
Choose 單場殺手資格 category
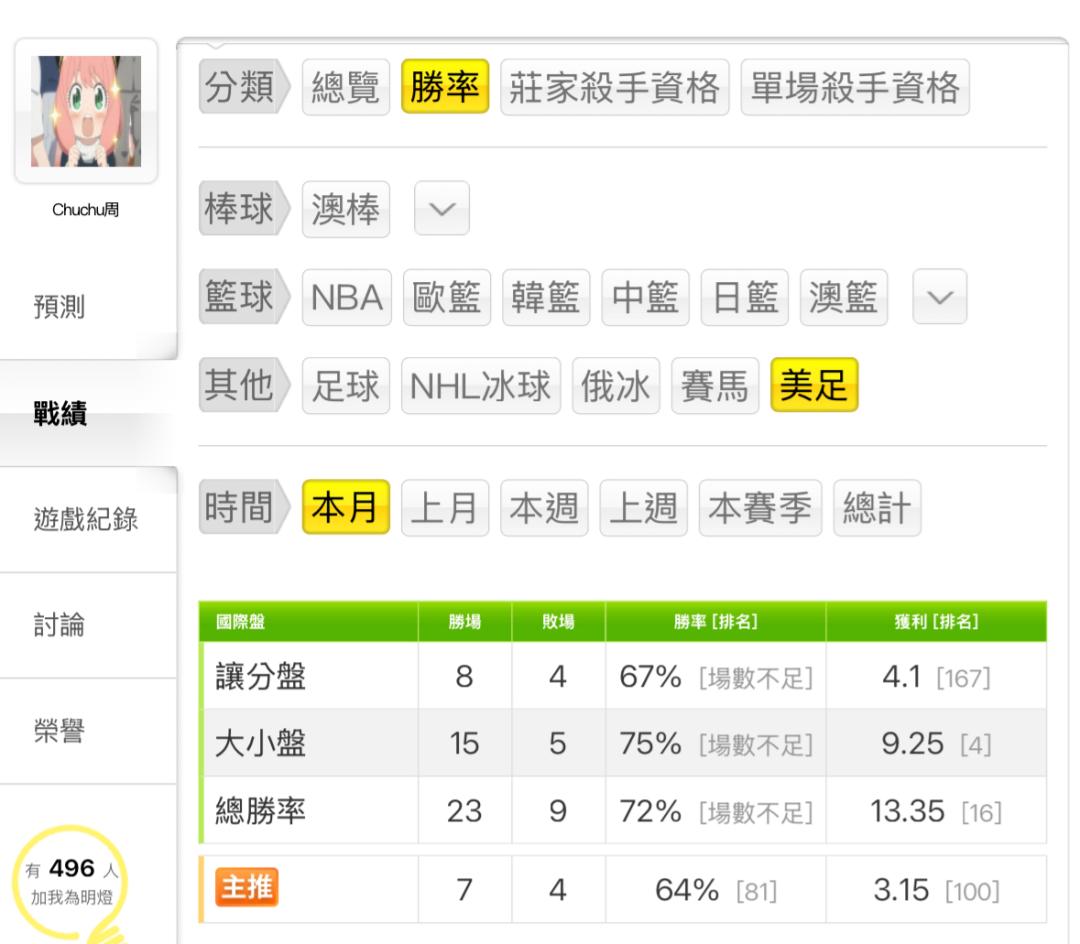[x=855, y=87]
